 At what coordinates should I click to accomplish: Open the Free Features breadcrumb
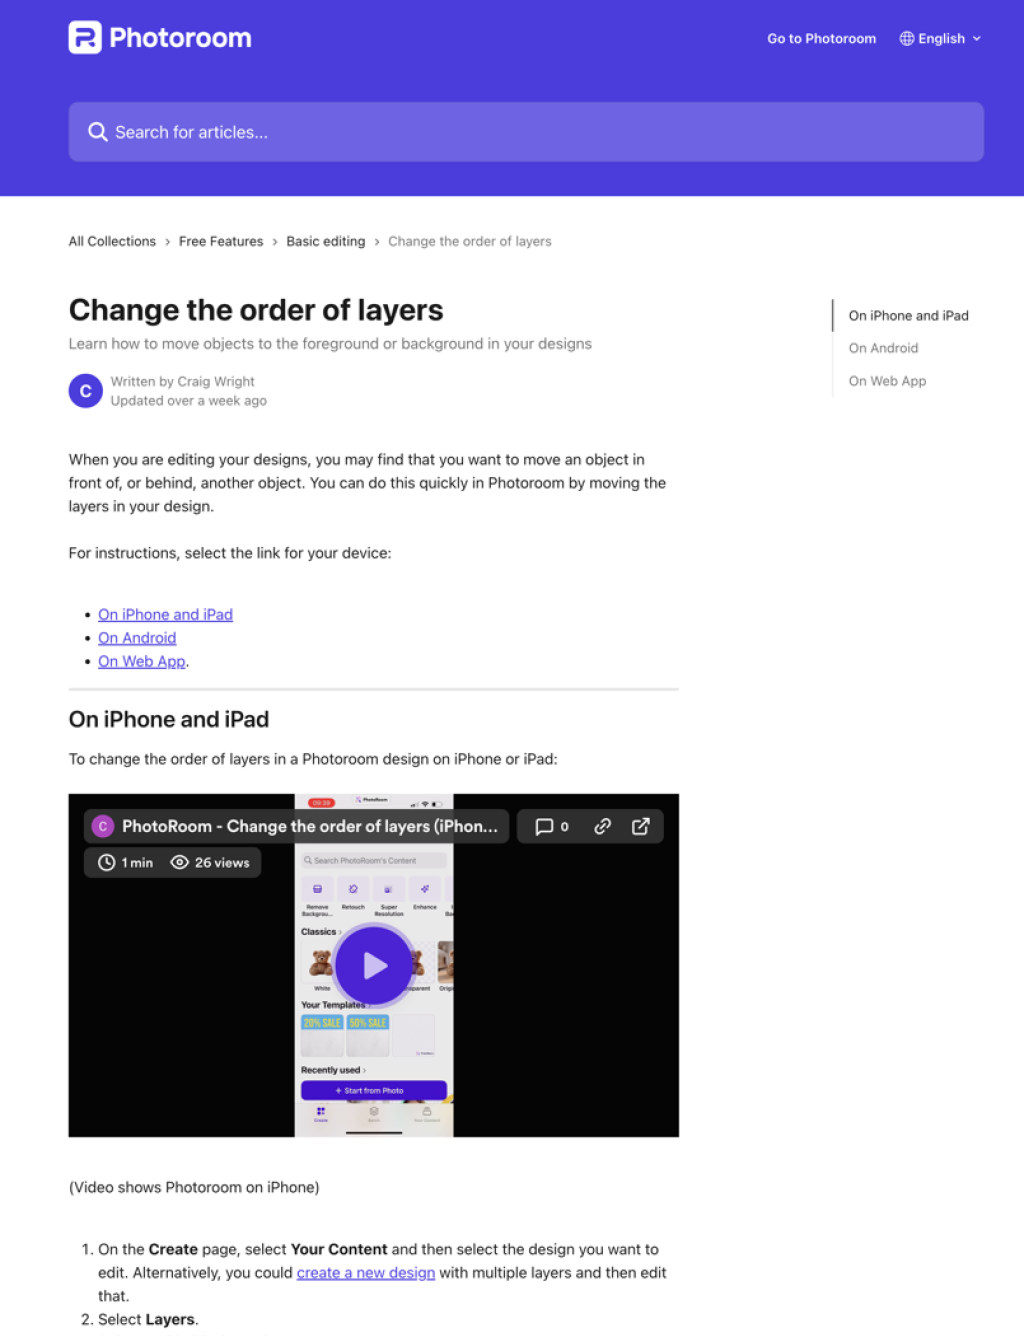[221, 242]
